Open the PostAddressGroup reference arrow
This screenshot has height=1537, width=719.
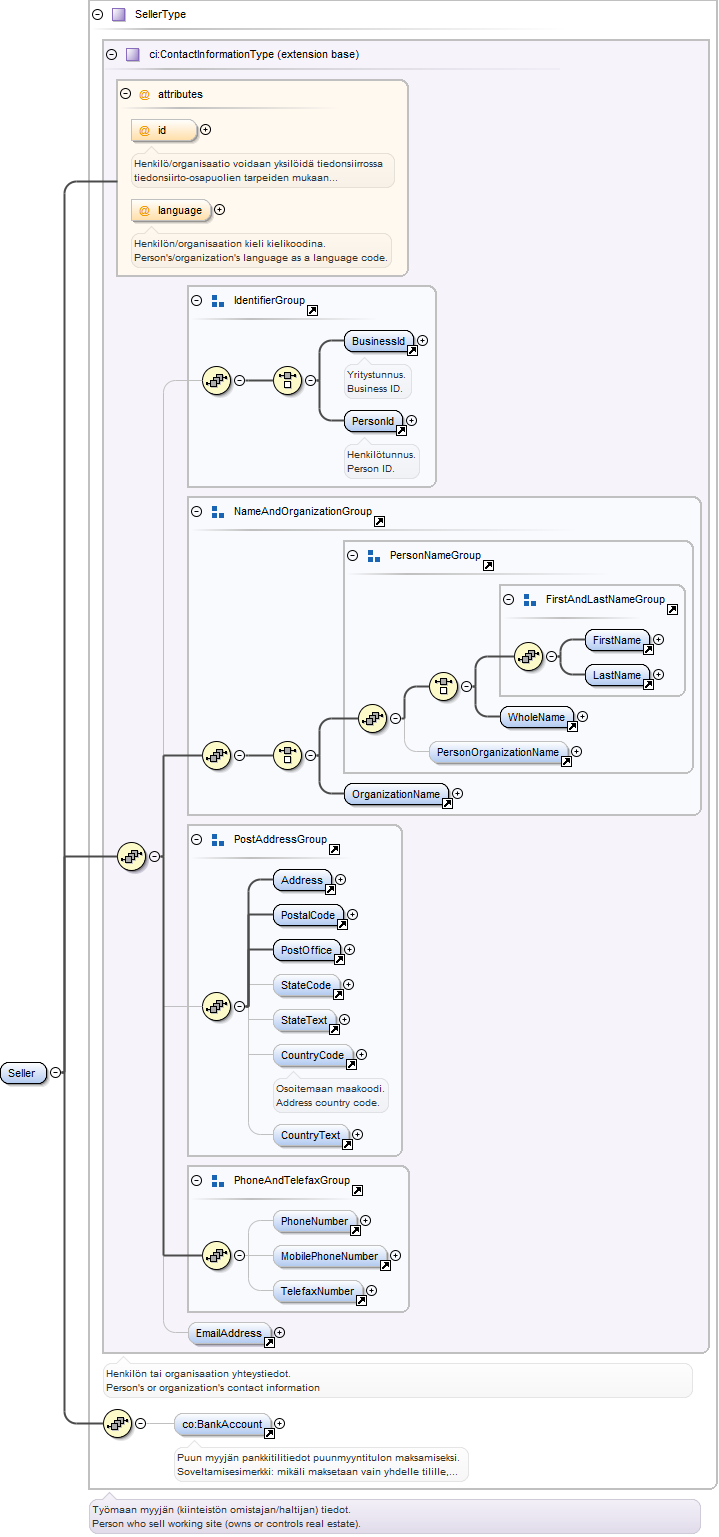tap(334, 850)
